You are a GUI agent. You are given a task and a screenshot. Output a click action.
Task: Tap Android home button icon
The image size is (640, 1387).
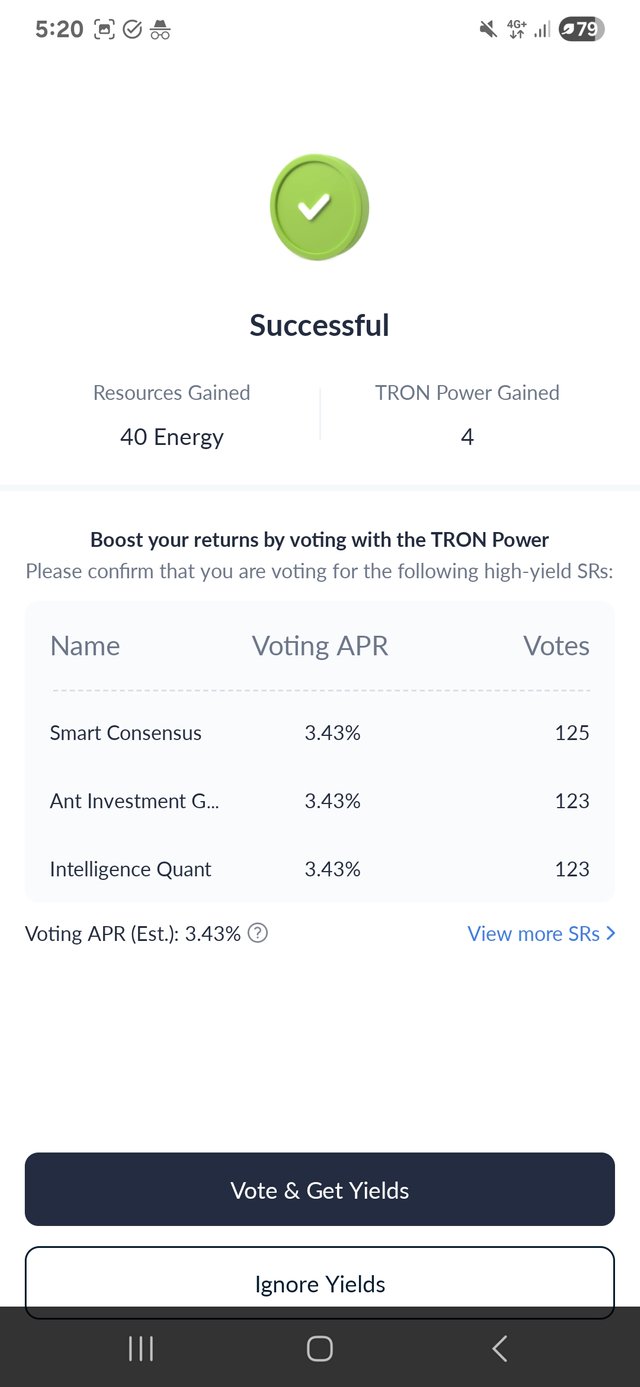(320, 1348)
